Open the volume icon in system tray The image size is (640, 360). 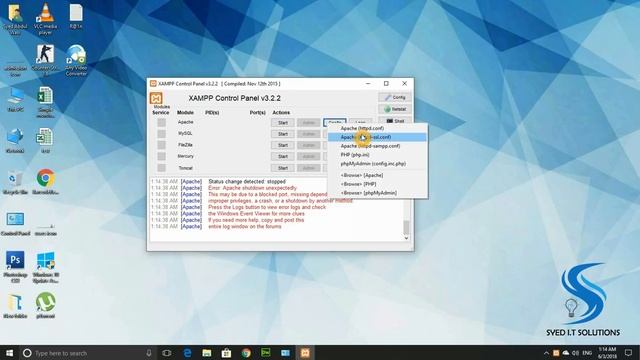576,353
